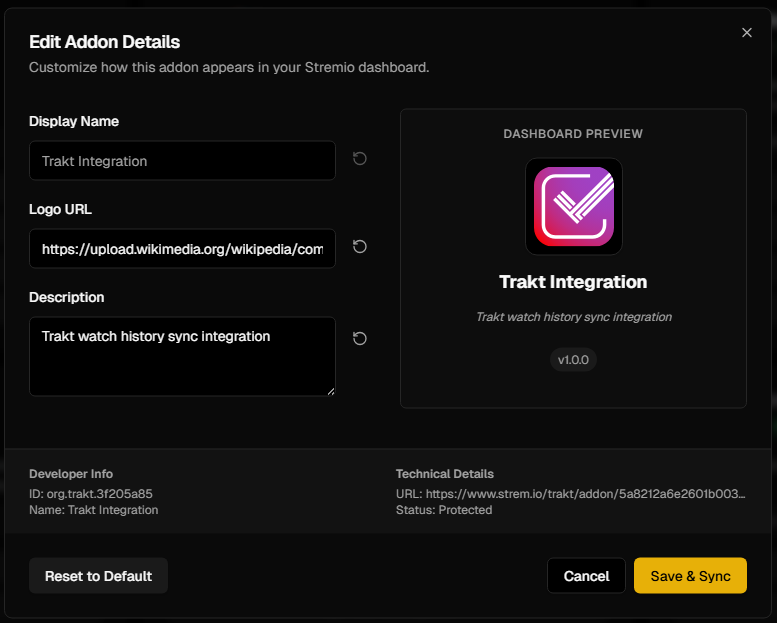Select the ID: org.trakt.3f205a85 text
The width and height of the screenshot is (777, 623).
(x=91, y=494)
